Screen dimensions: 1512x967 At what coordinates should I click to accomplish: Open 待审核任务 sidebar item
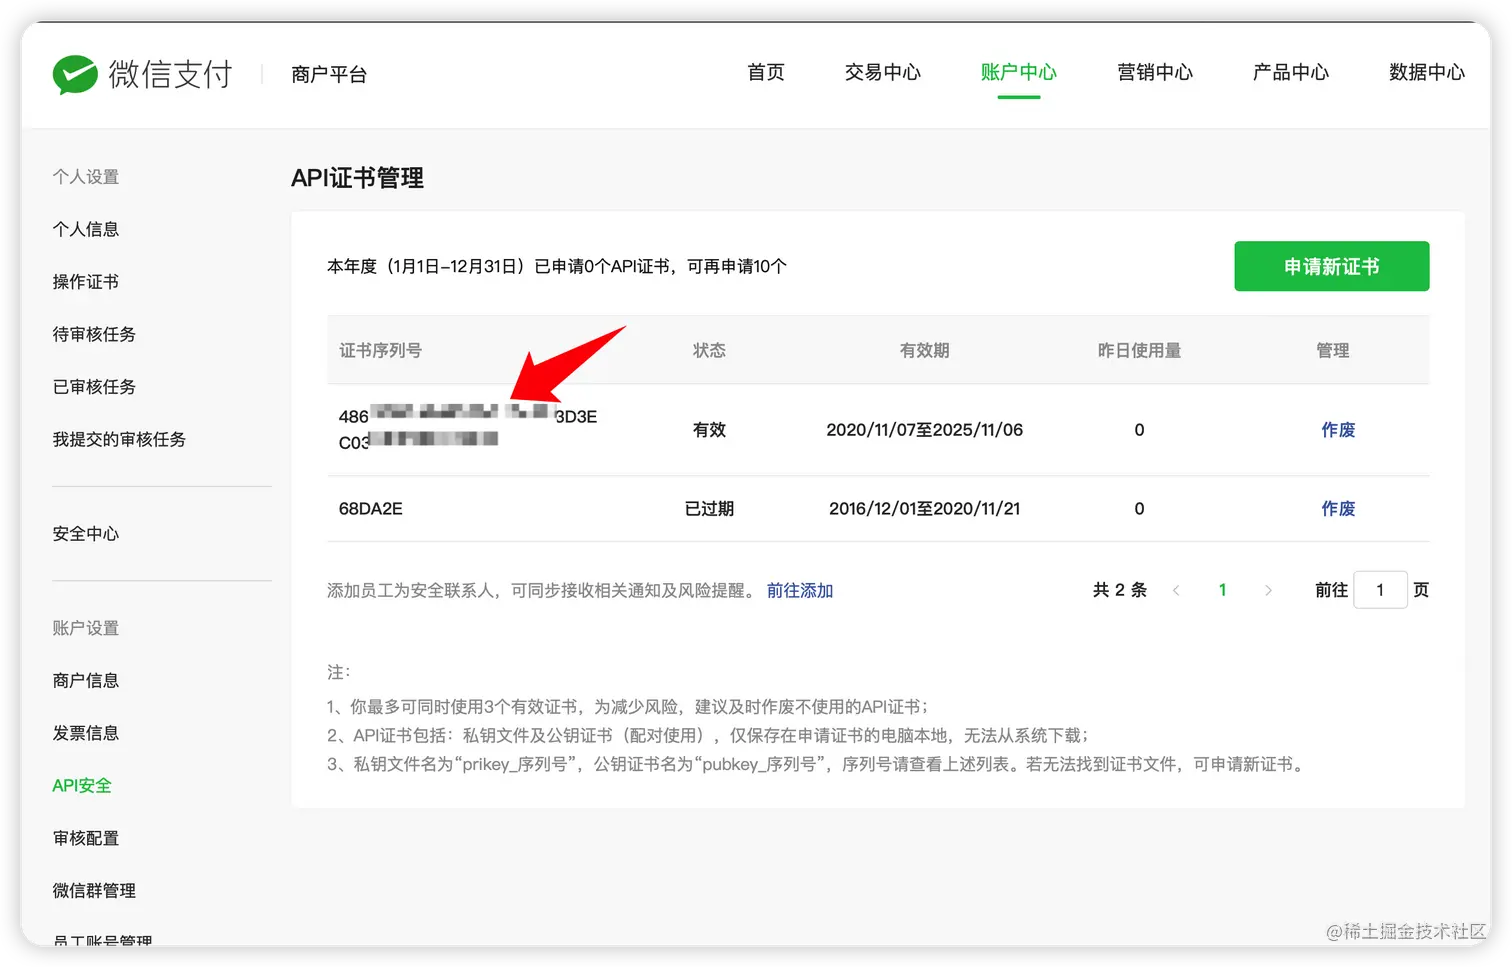pos(94,334)
